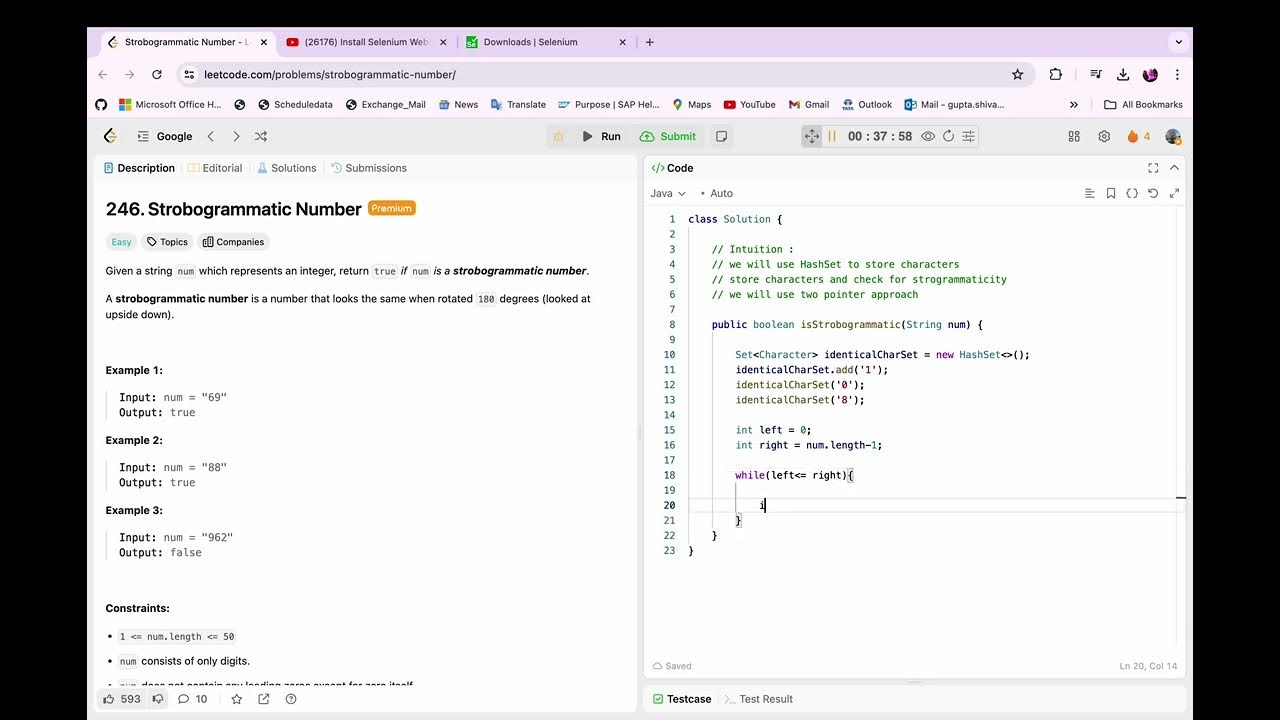This screenshot has width=1280, height=720.
Task: Format the code with the braces icon
Action: 1132,193
